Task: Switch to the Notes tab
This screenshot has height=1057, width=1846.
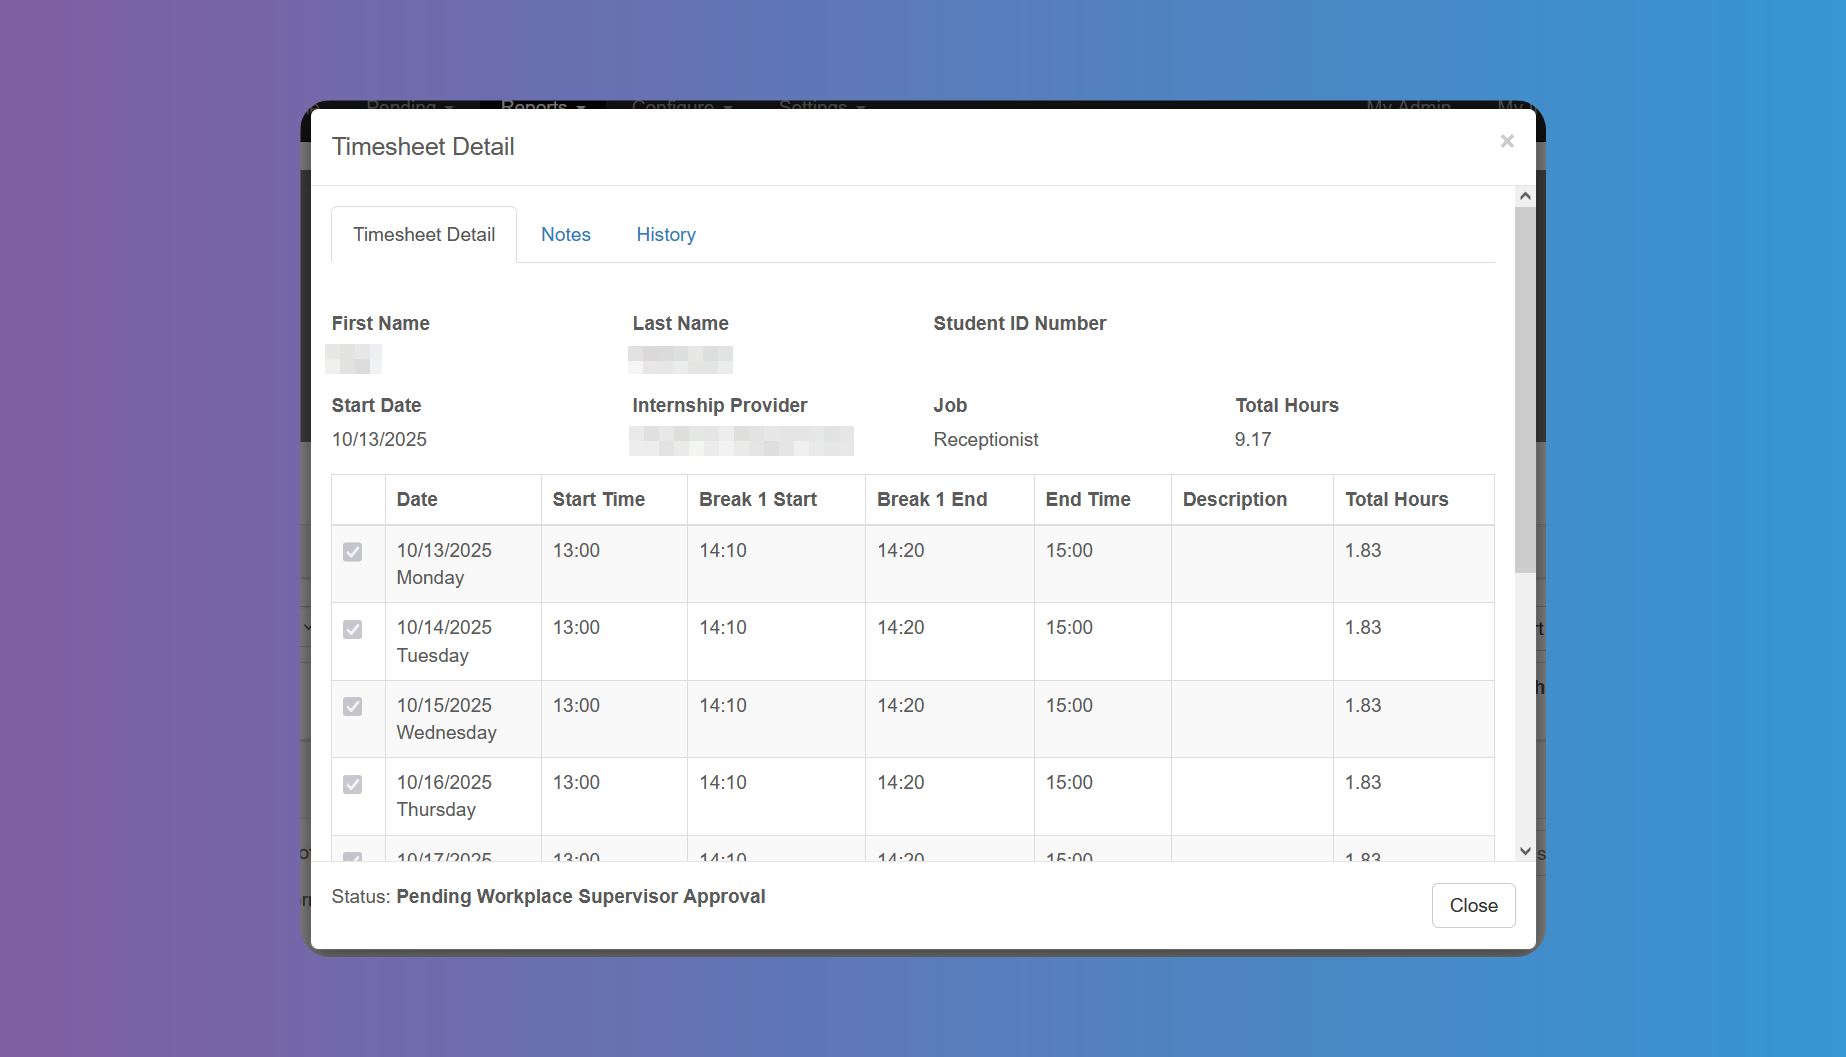Action: pyautogui.click(x=566, y=234)
